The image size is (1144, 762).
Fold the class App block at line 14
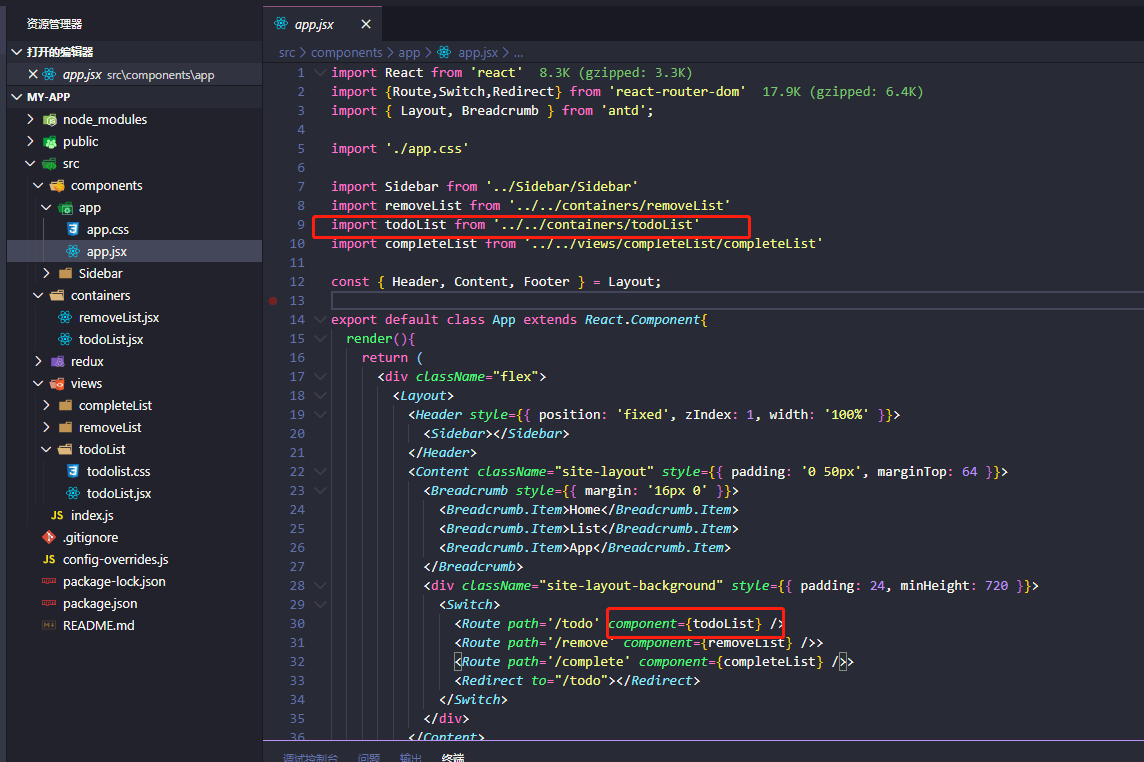[x=320, y=320]
